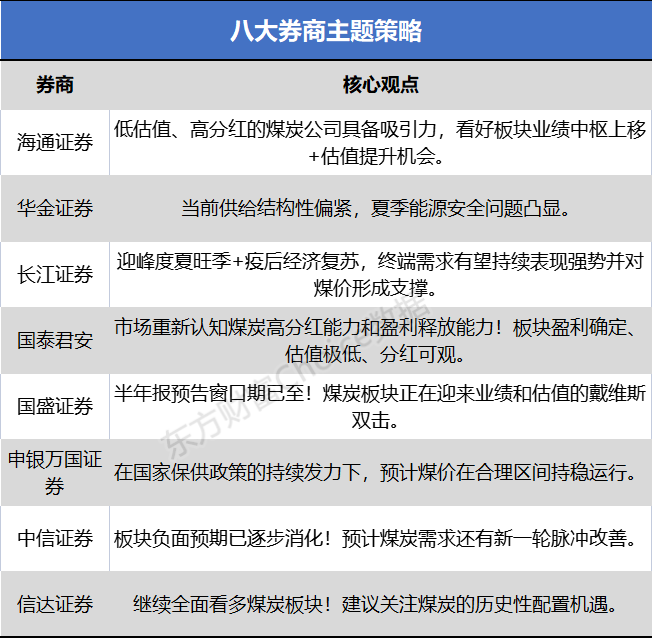Select 中信证券 viewpoint on 板块负面预期
The height and width of the screenshot is (638, 652).
tap(375, 539)
